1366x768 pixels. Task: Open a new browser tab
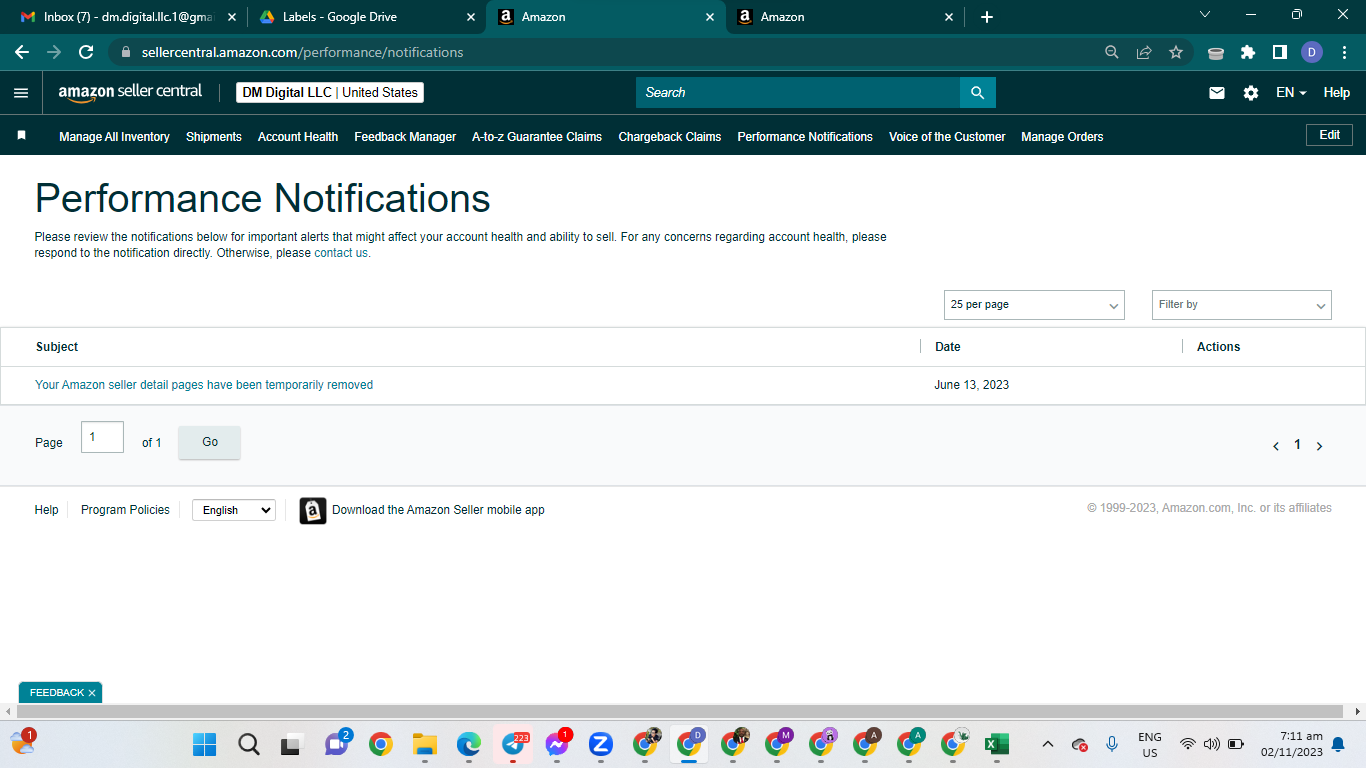point(987,17)
